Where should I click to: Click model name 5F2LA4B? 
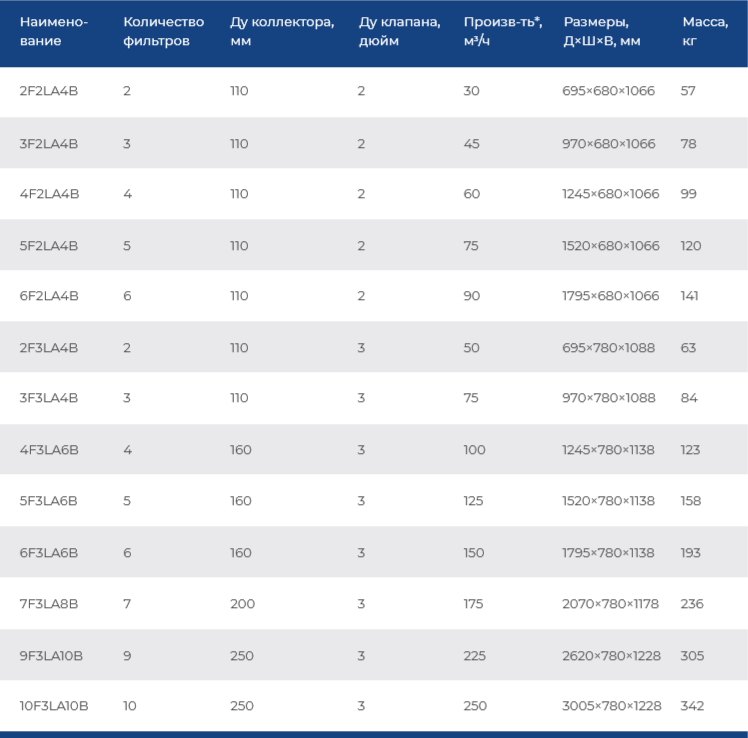point(49,246)
